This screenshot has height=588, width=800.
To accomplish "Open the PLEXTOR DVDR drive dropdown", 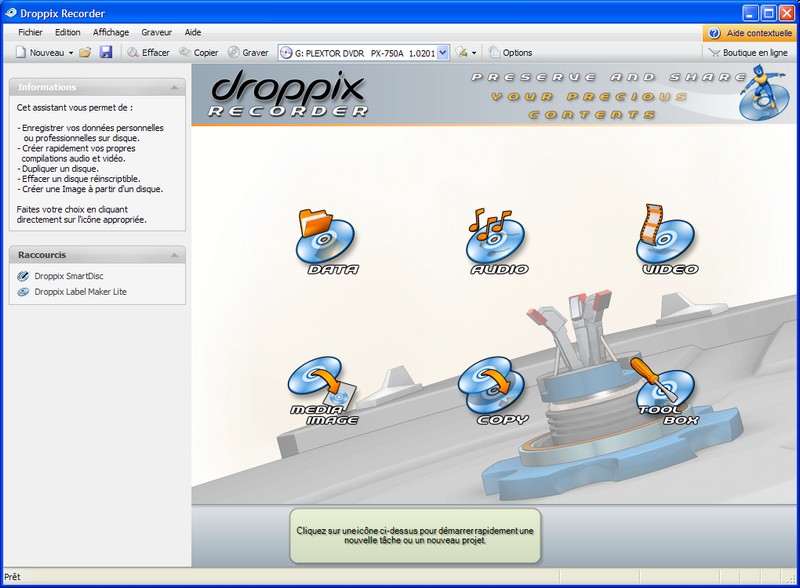I will 443,53.
